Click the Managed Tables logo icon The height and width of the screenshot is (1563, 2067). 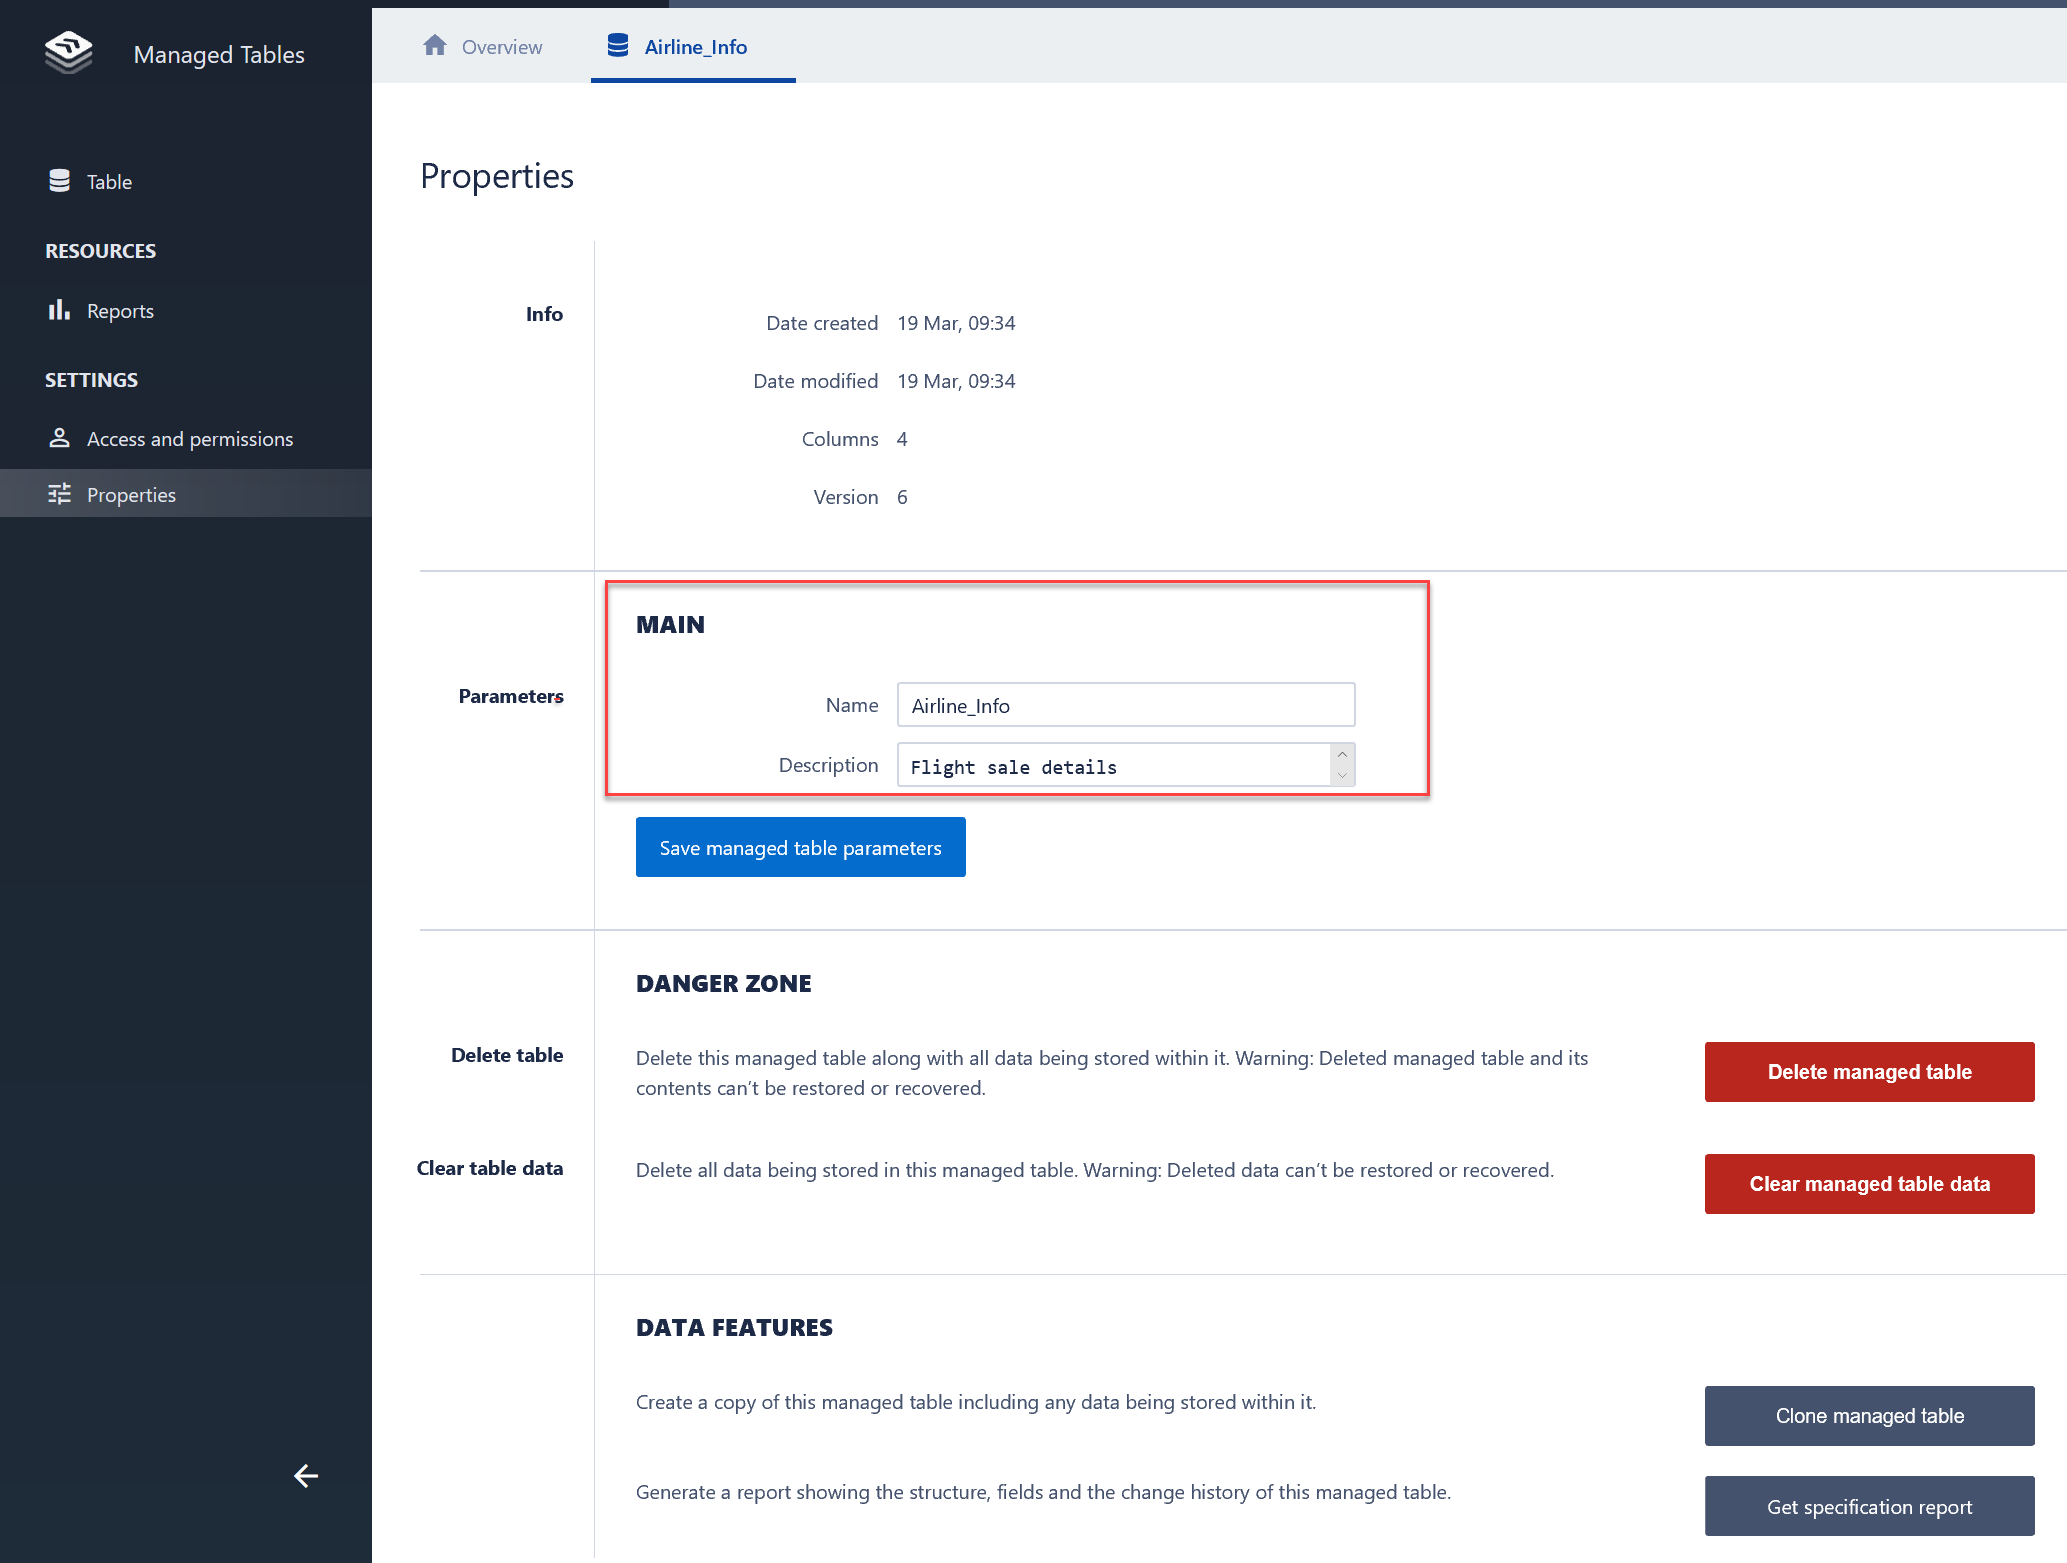tap(68, 53)
